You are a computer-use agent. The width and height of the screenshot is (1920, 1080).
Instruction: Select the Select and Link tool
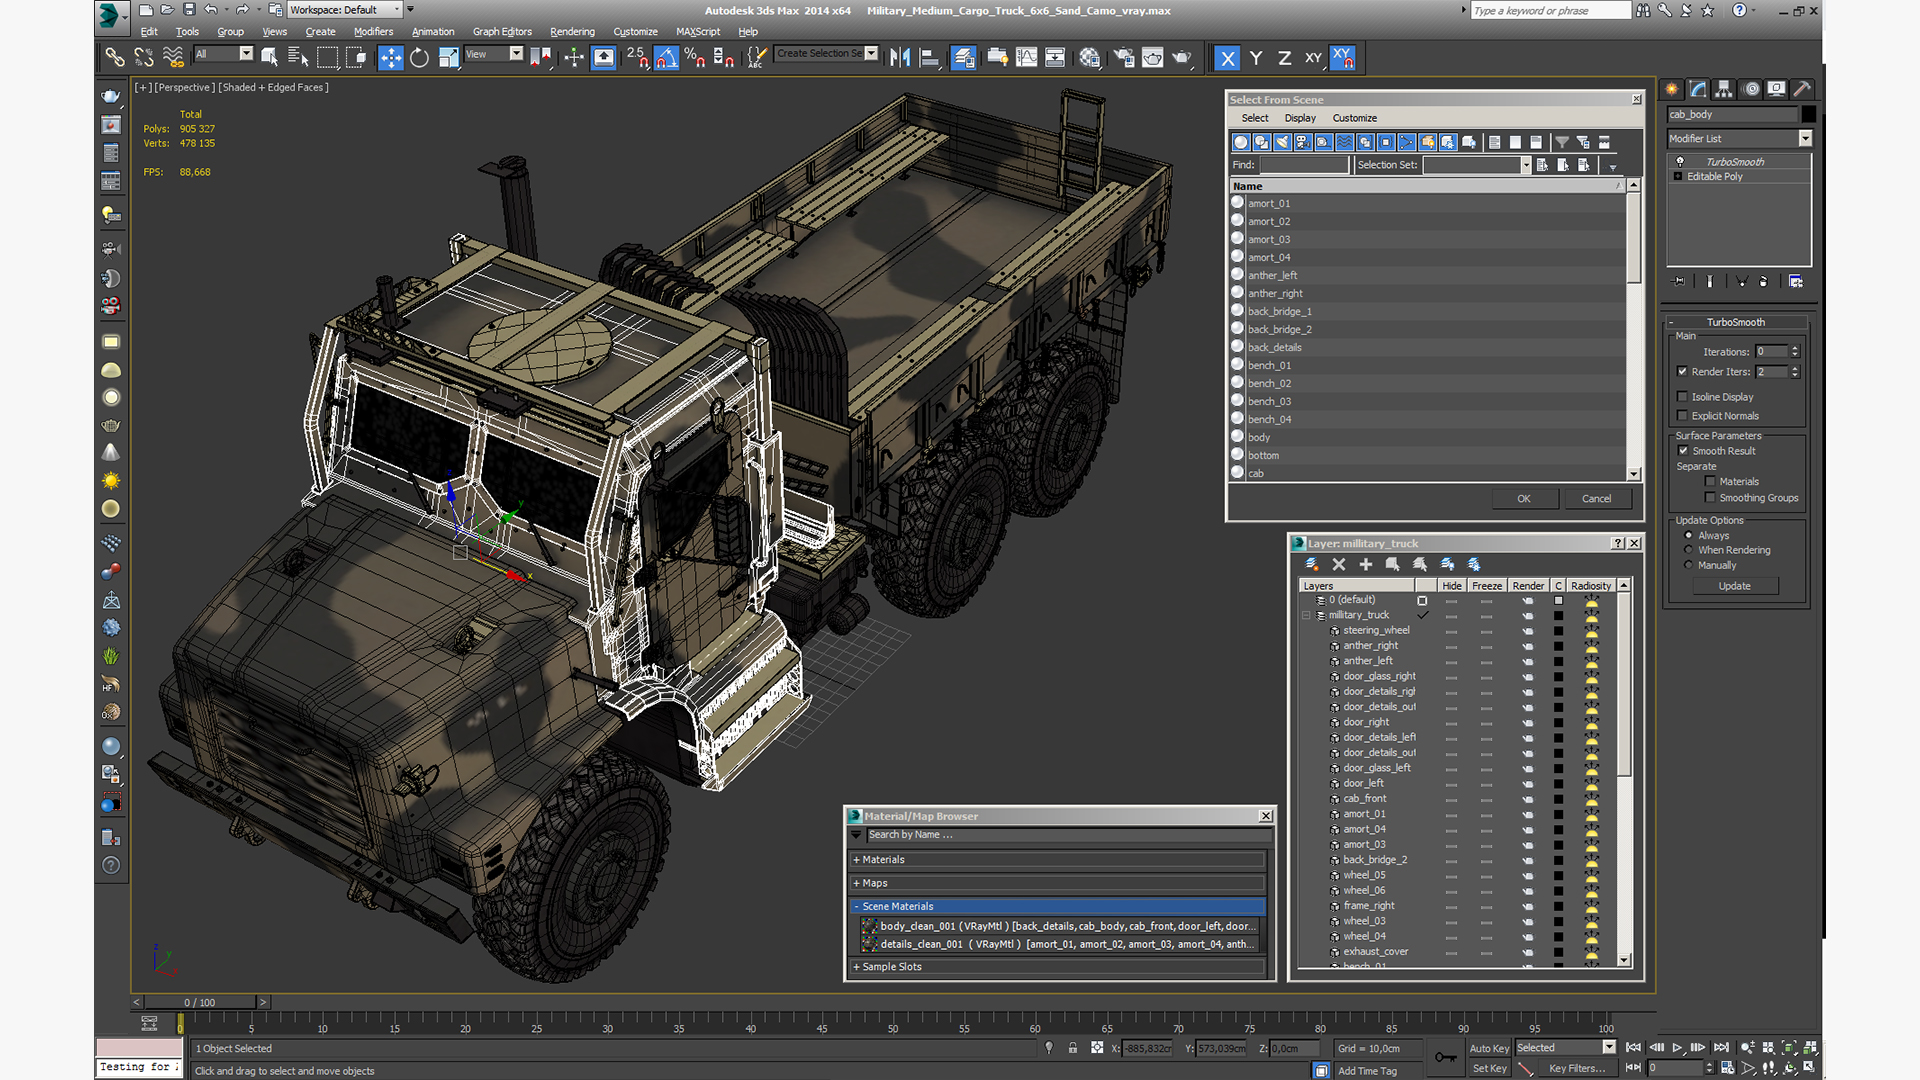[x=115, y=58]
